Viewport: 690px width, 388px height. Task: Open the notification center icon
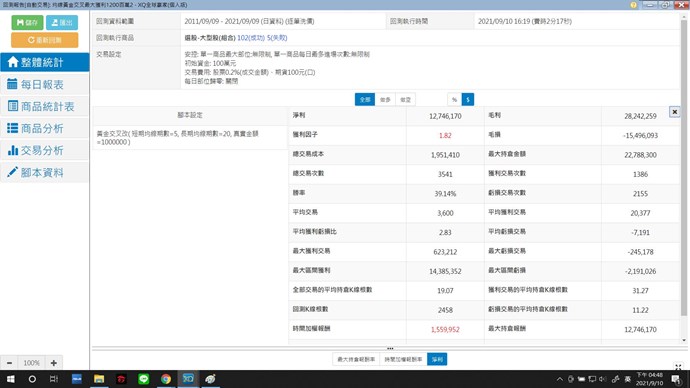(676, 379)
